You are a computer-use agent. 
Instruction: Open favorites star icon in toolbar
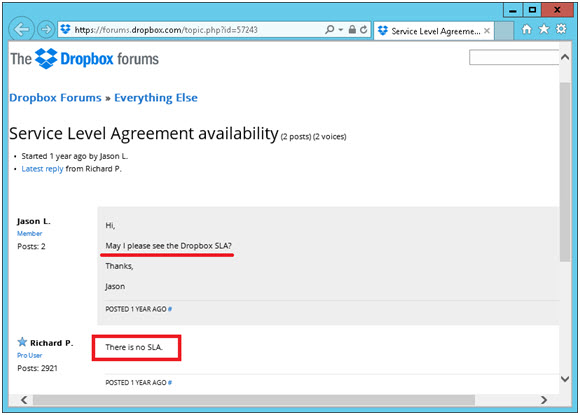(x=544, y=29)
